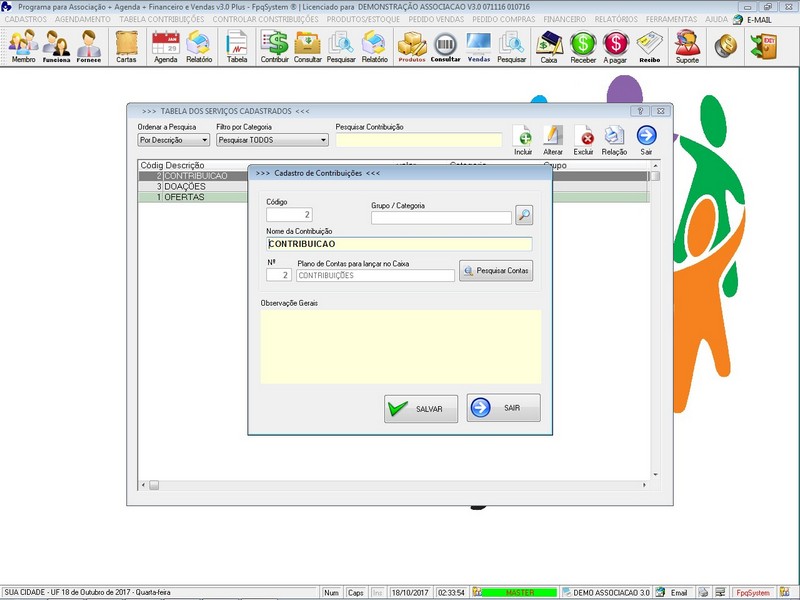Click the help question mark button in table window
Viewport: 800px width, 600px height.
(x=640, y=111)
